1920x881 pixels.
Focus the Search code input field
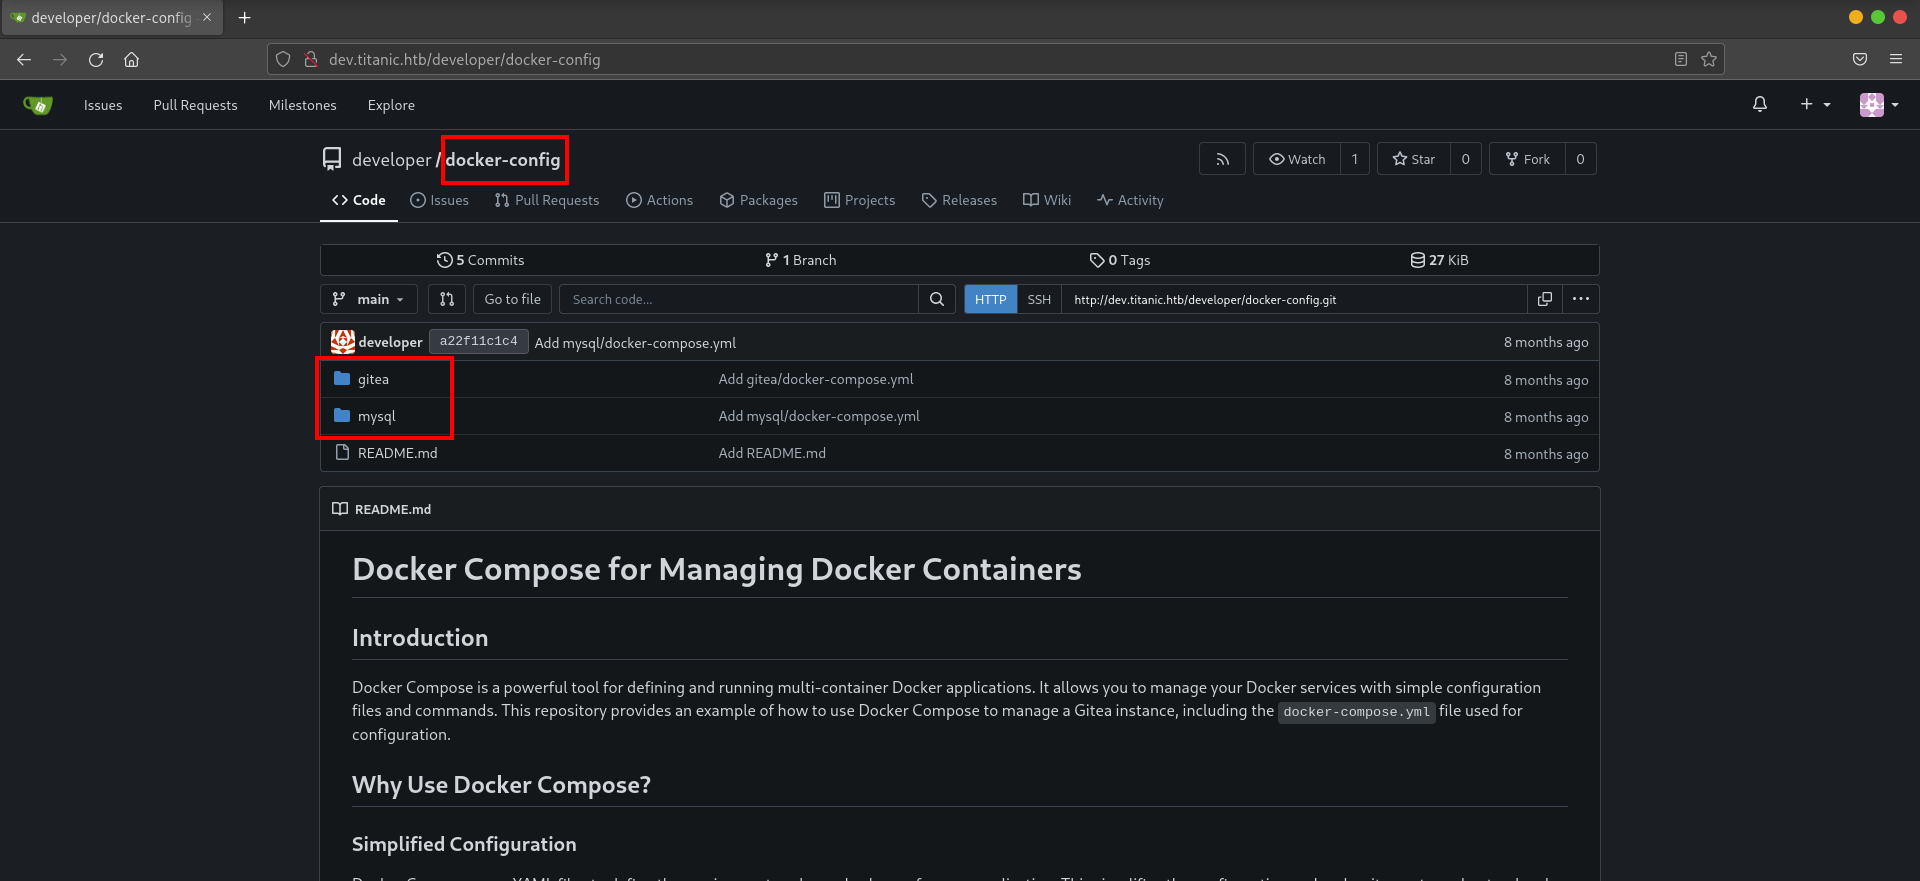pos(739,299)
